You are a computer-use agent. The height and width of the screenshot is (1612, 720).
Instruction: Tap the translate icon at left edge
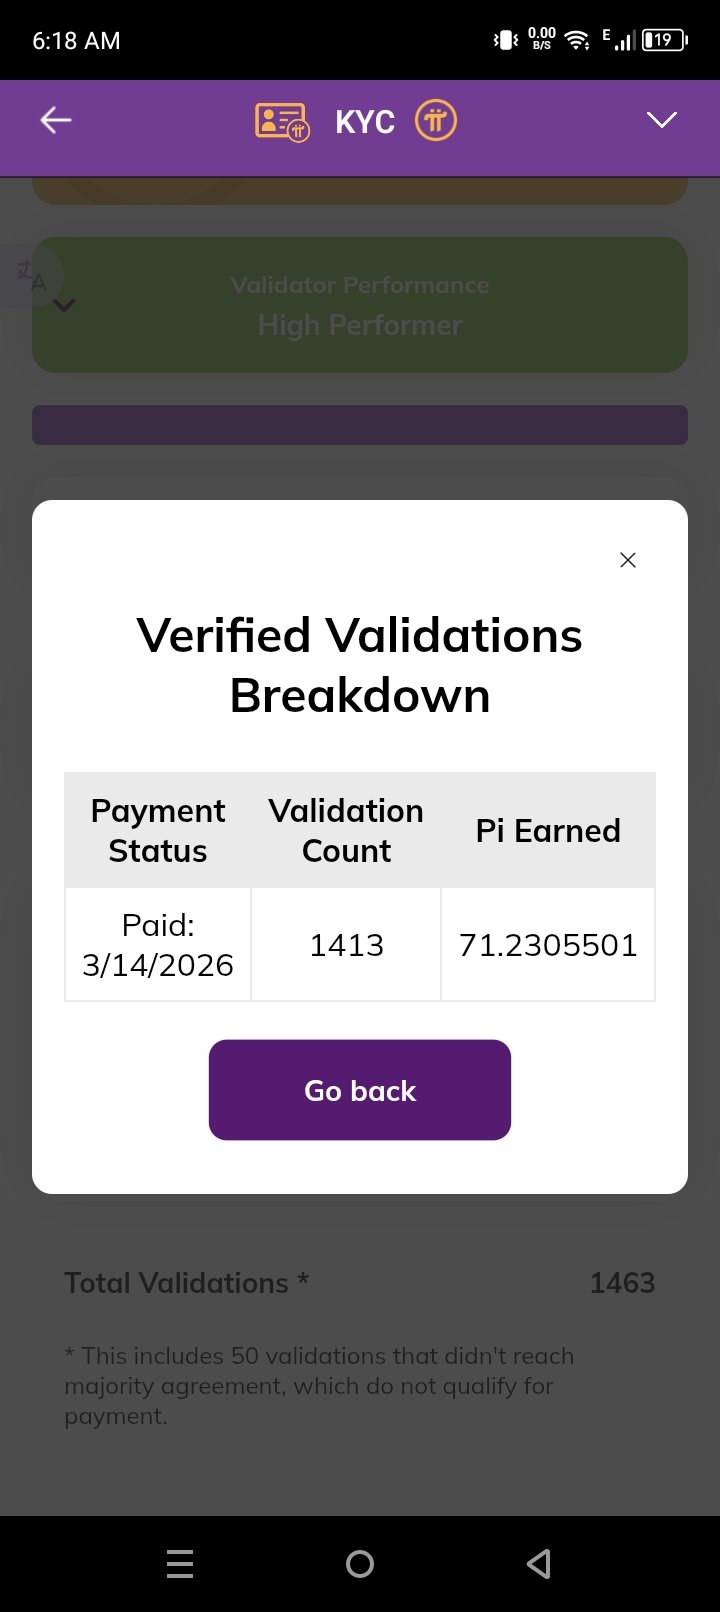pyautogui.click(x=32, y=275)
